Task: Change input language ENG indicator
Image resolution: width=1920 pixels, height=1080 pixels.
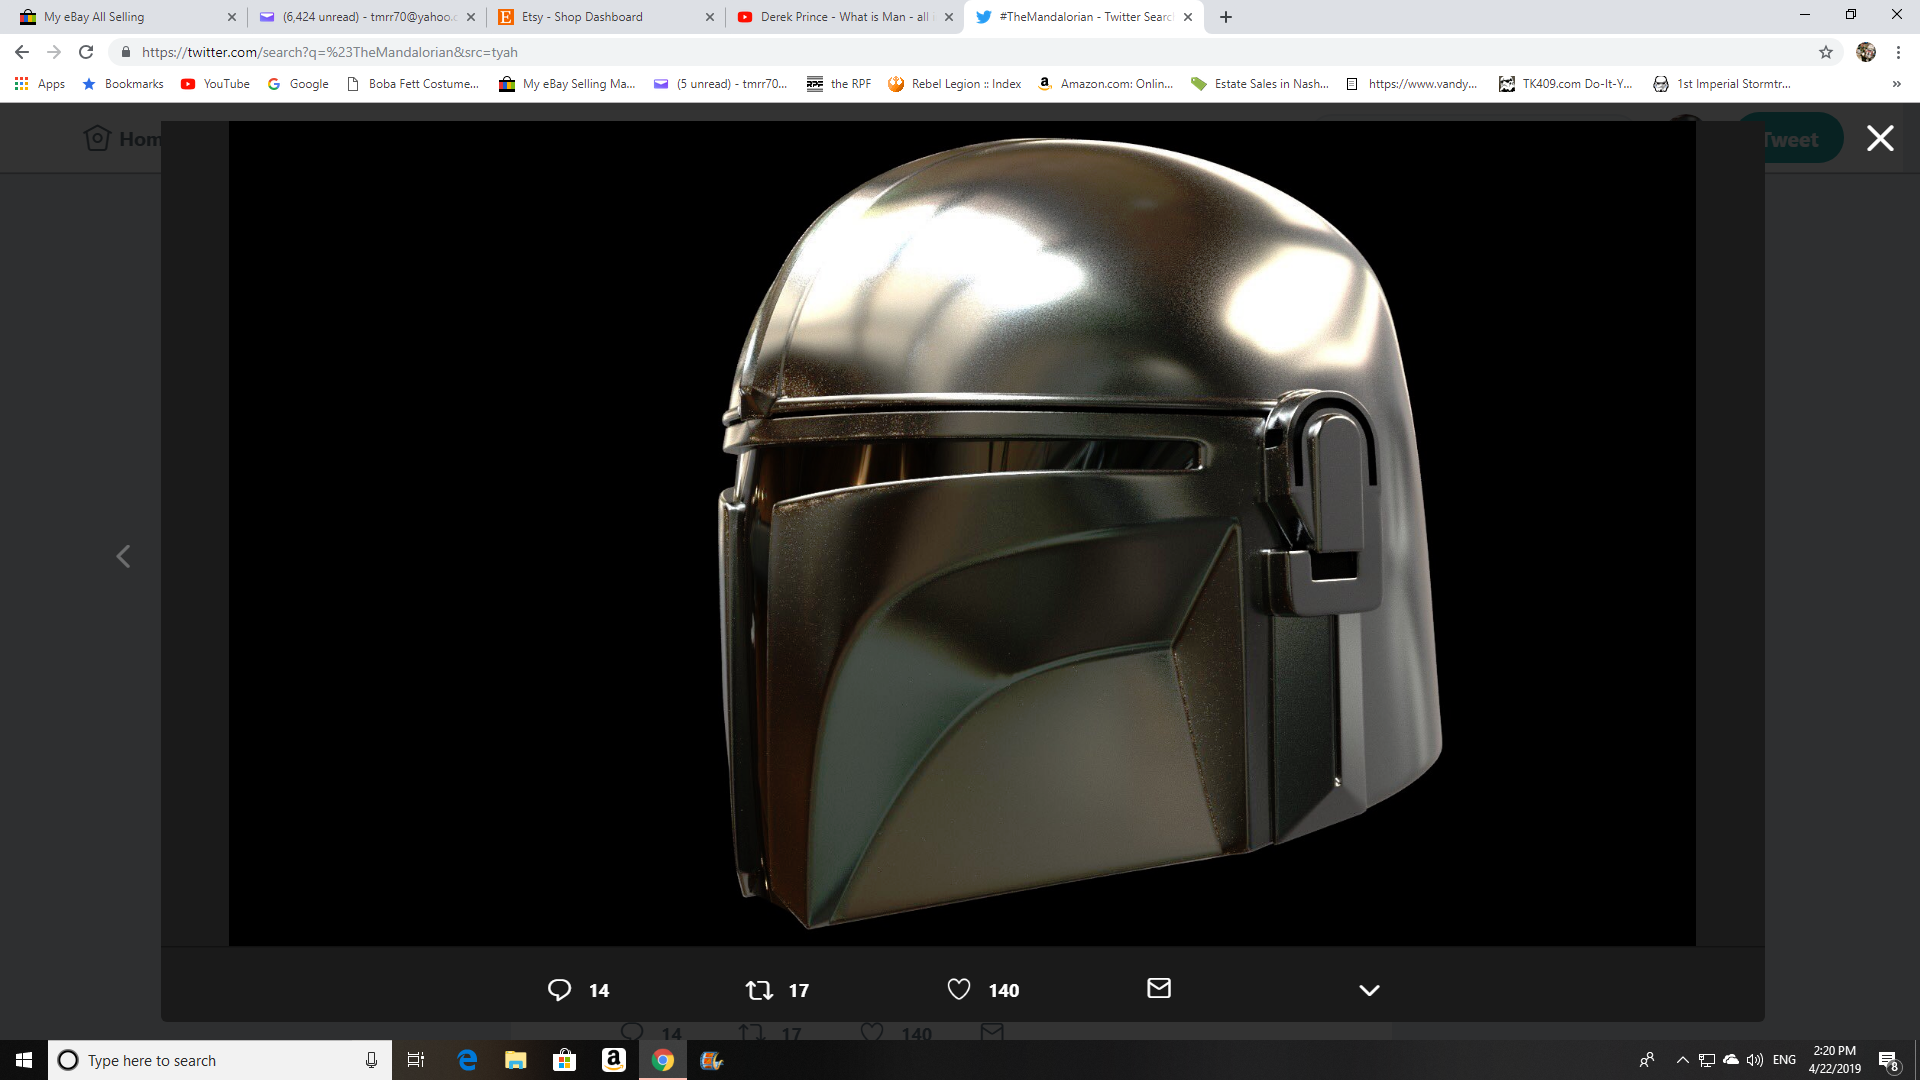Action: [1784, 1060]
